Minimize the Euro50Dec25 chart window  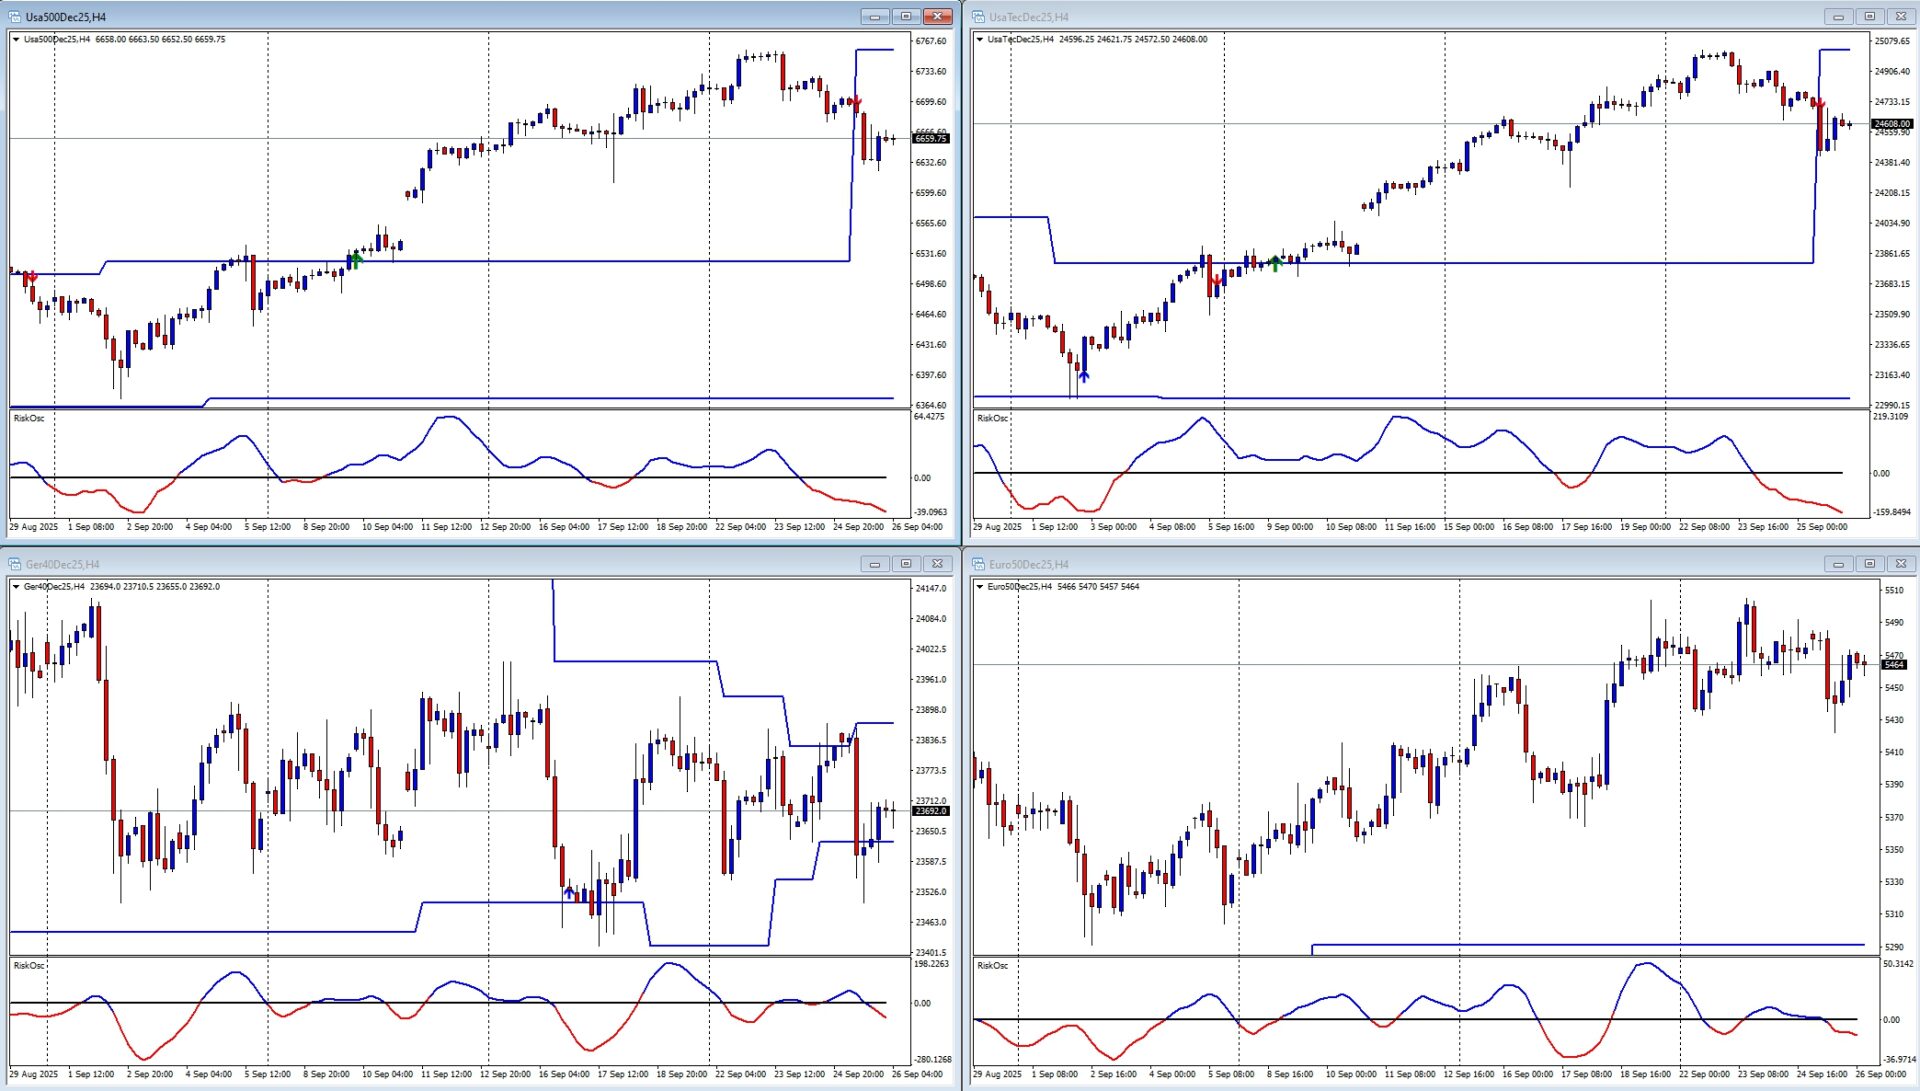click(1838, 564)
